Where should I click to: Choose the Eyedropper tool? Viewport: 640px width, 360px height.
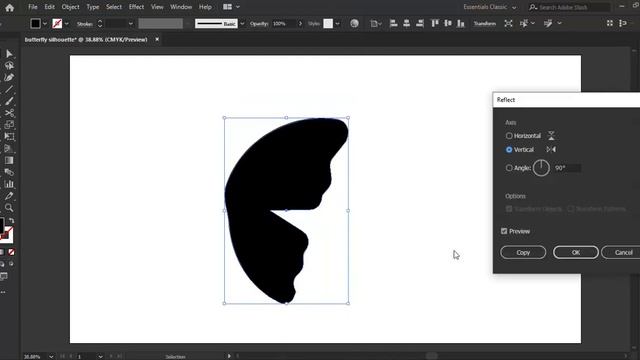pos(9,196)
